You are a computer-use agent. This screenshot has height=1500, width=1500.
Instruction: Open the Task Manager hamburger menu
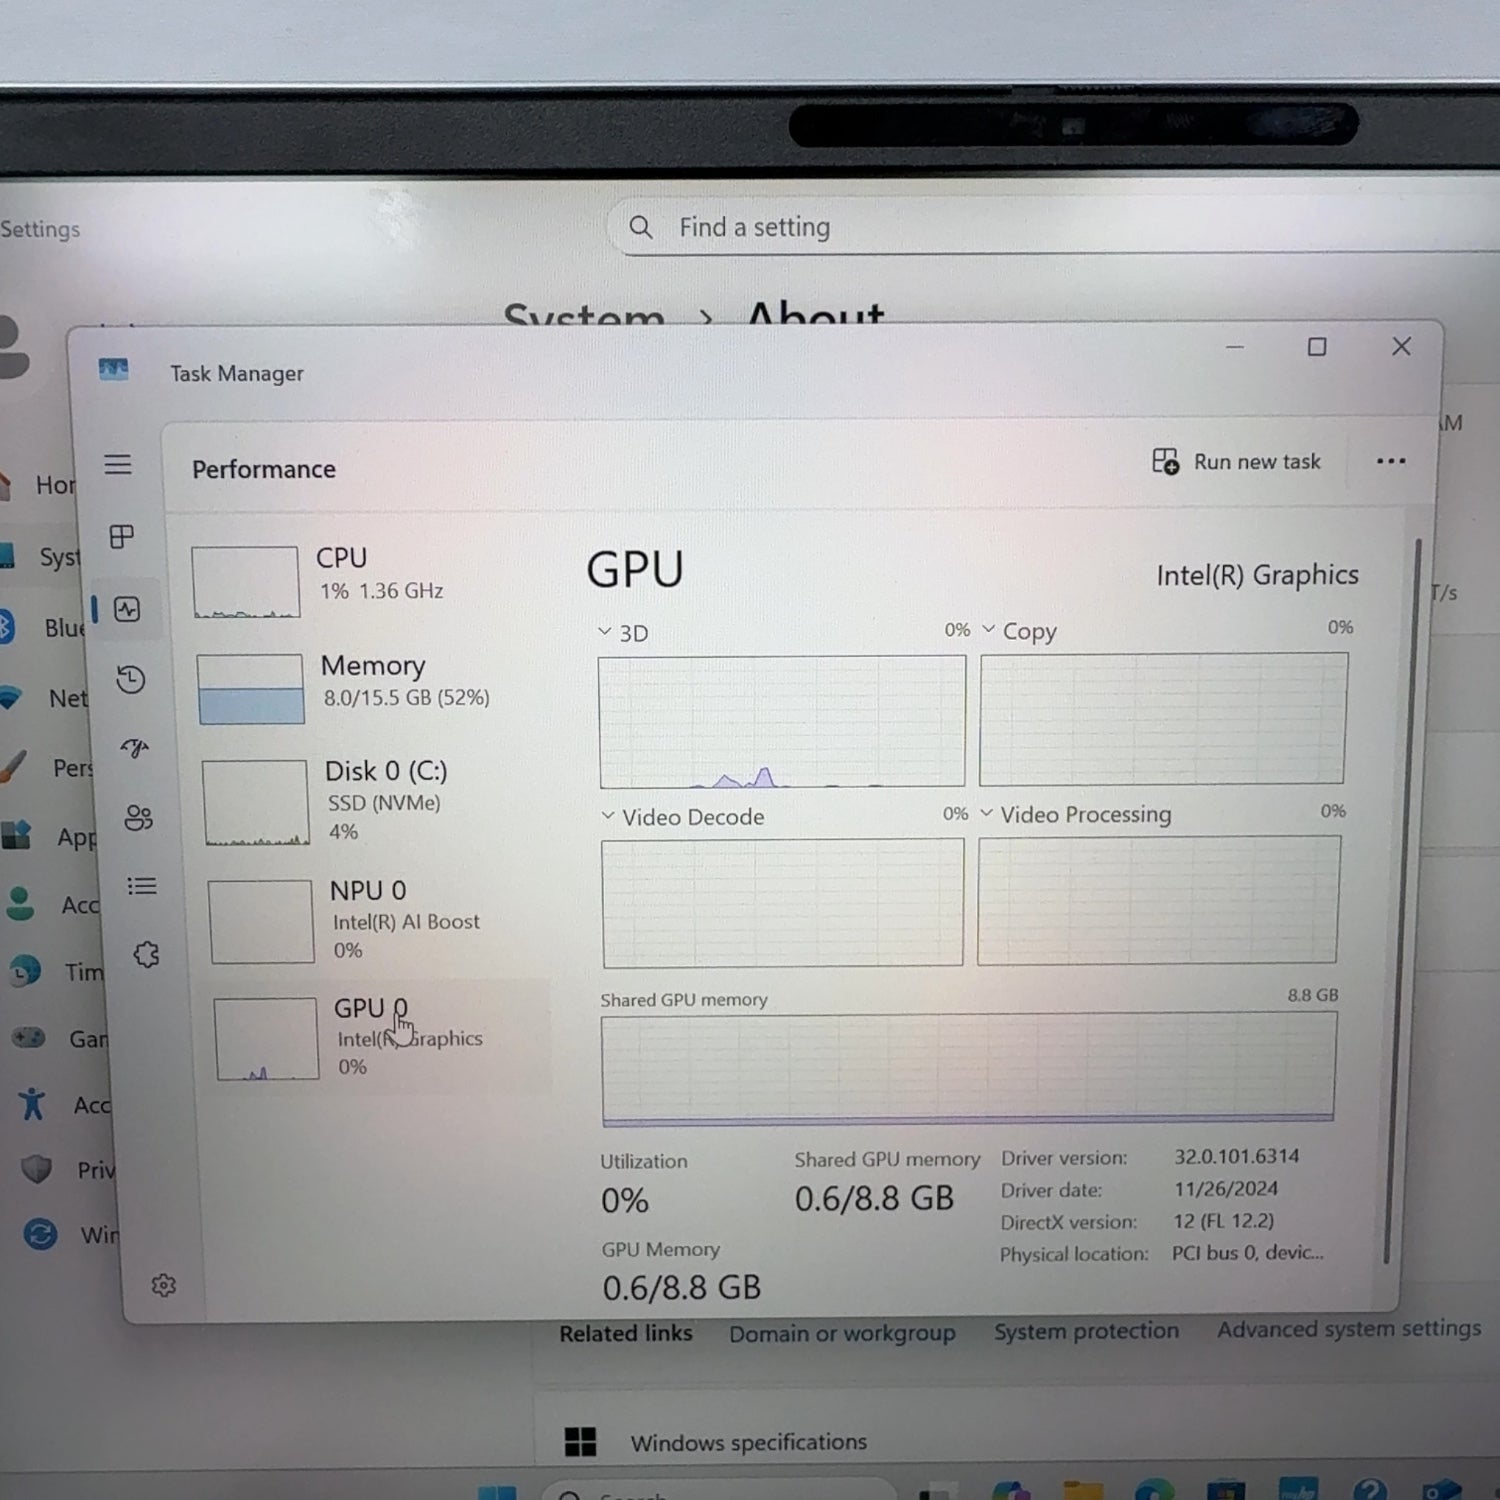118,465
